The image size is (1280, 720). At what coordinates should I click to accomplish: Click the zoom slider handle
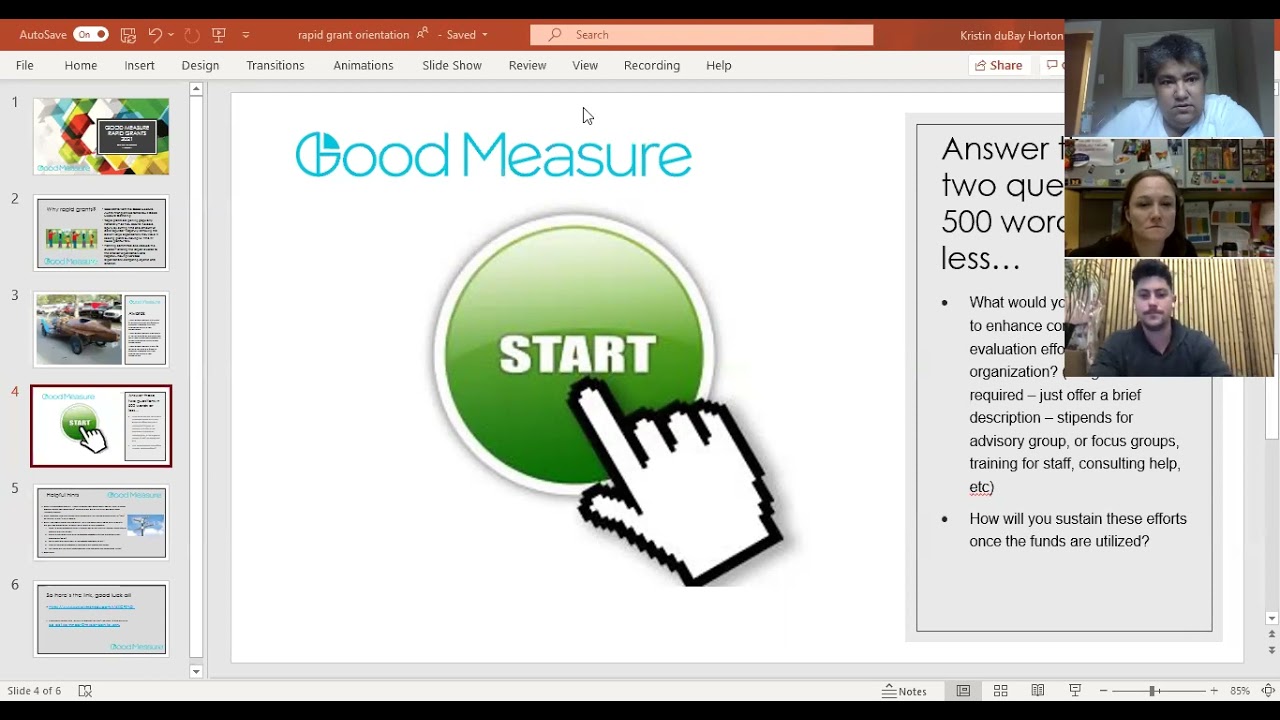click(1152, 691)
